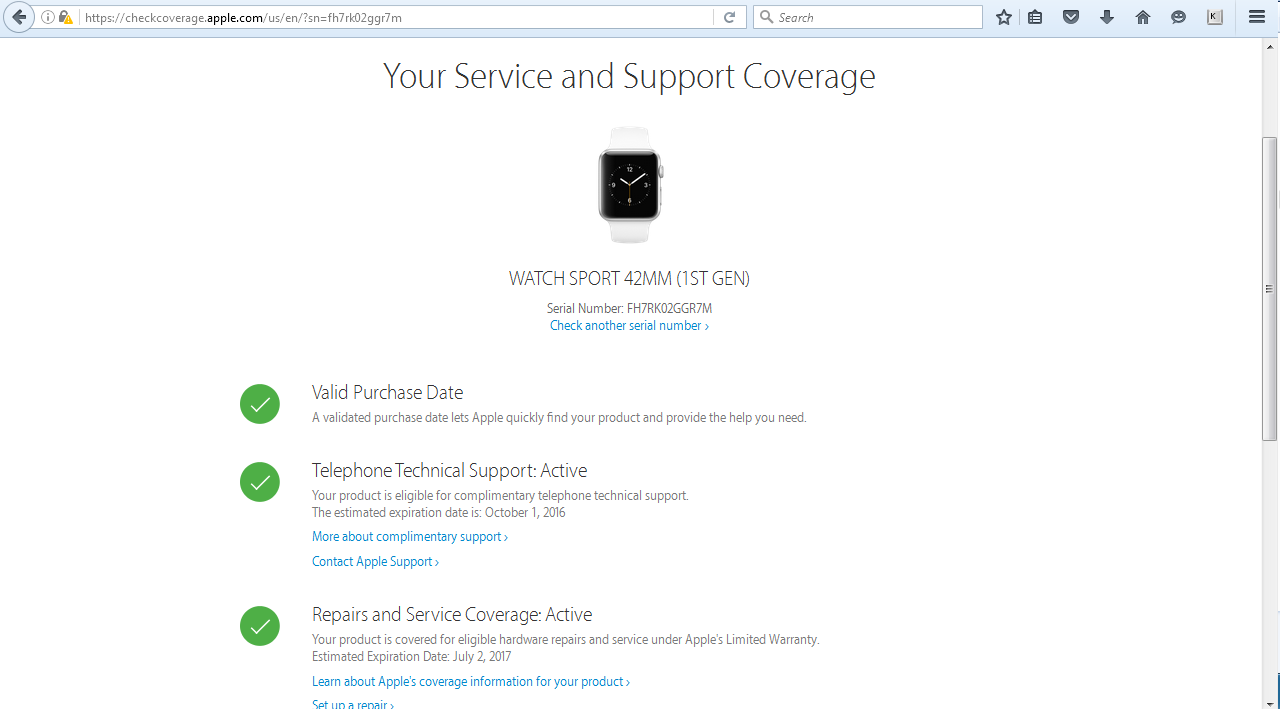Click the validated purchase date description text

click(x=559, y=418)
